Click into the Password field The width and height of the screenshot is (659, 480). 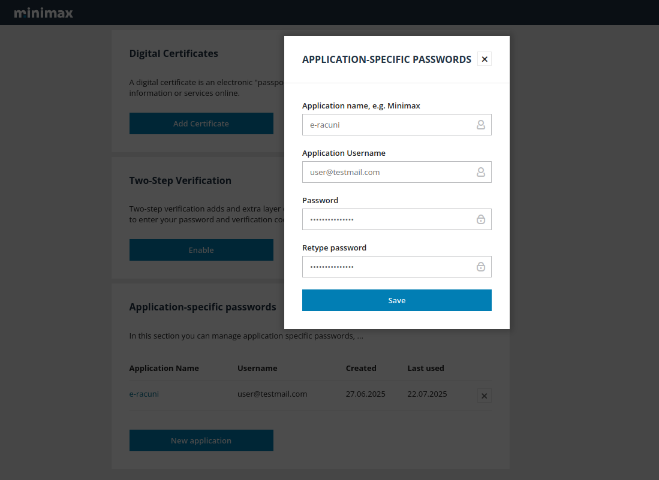pos(386,220)
